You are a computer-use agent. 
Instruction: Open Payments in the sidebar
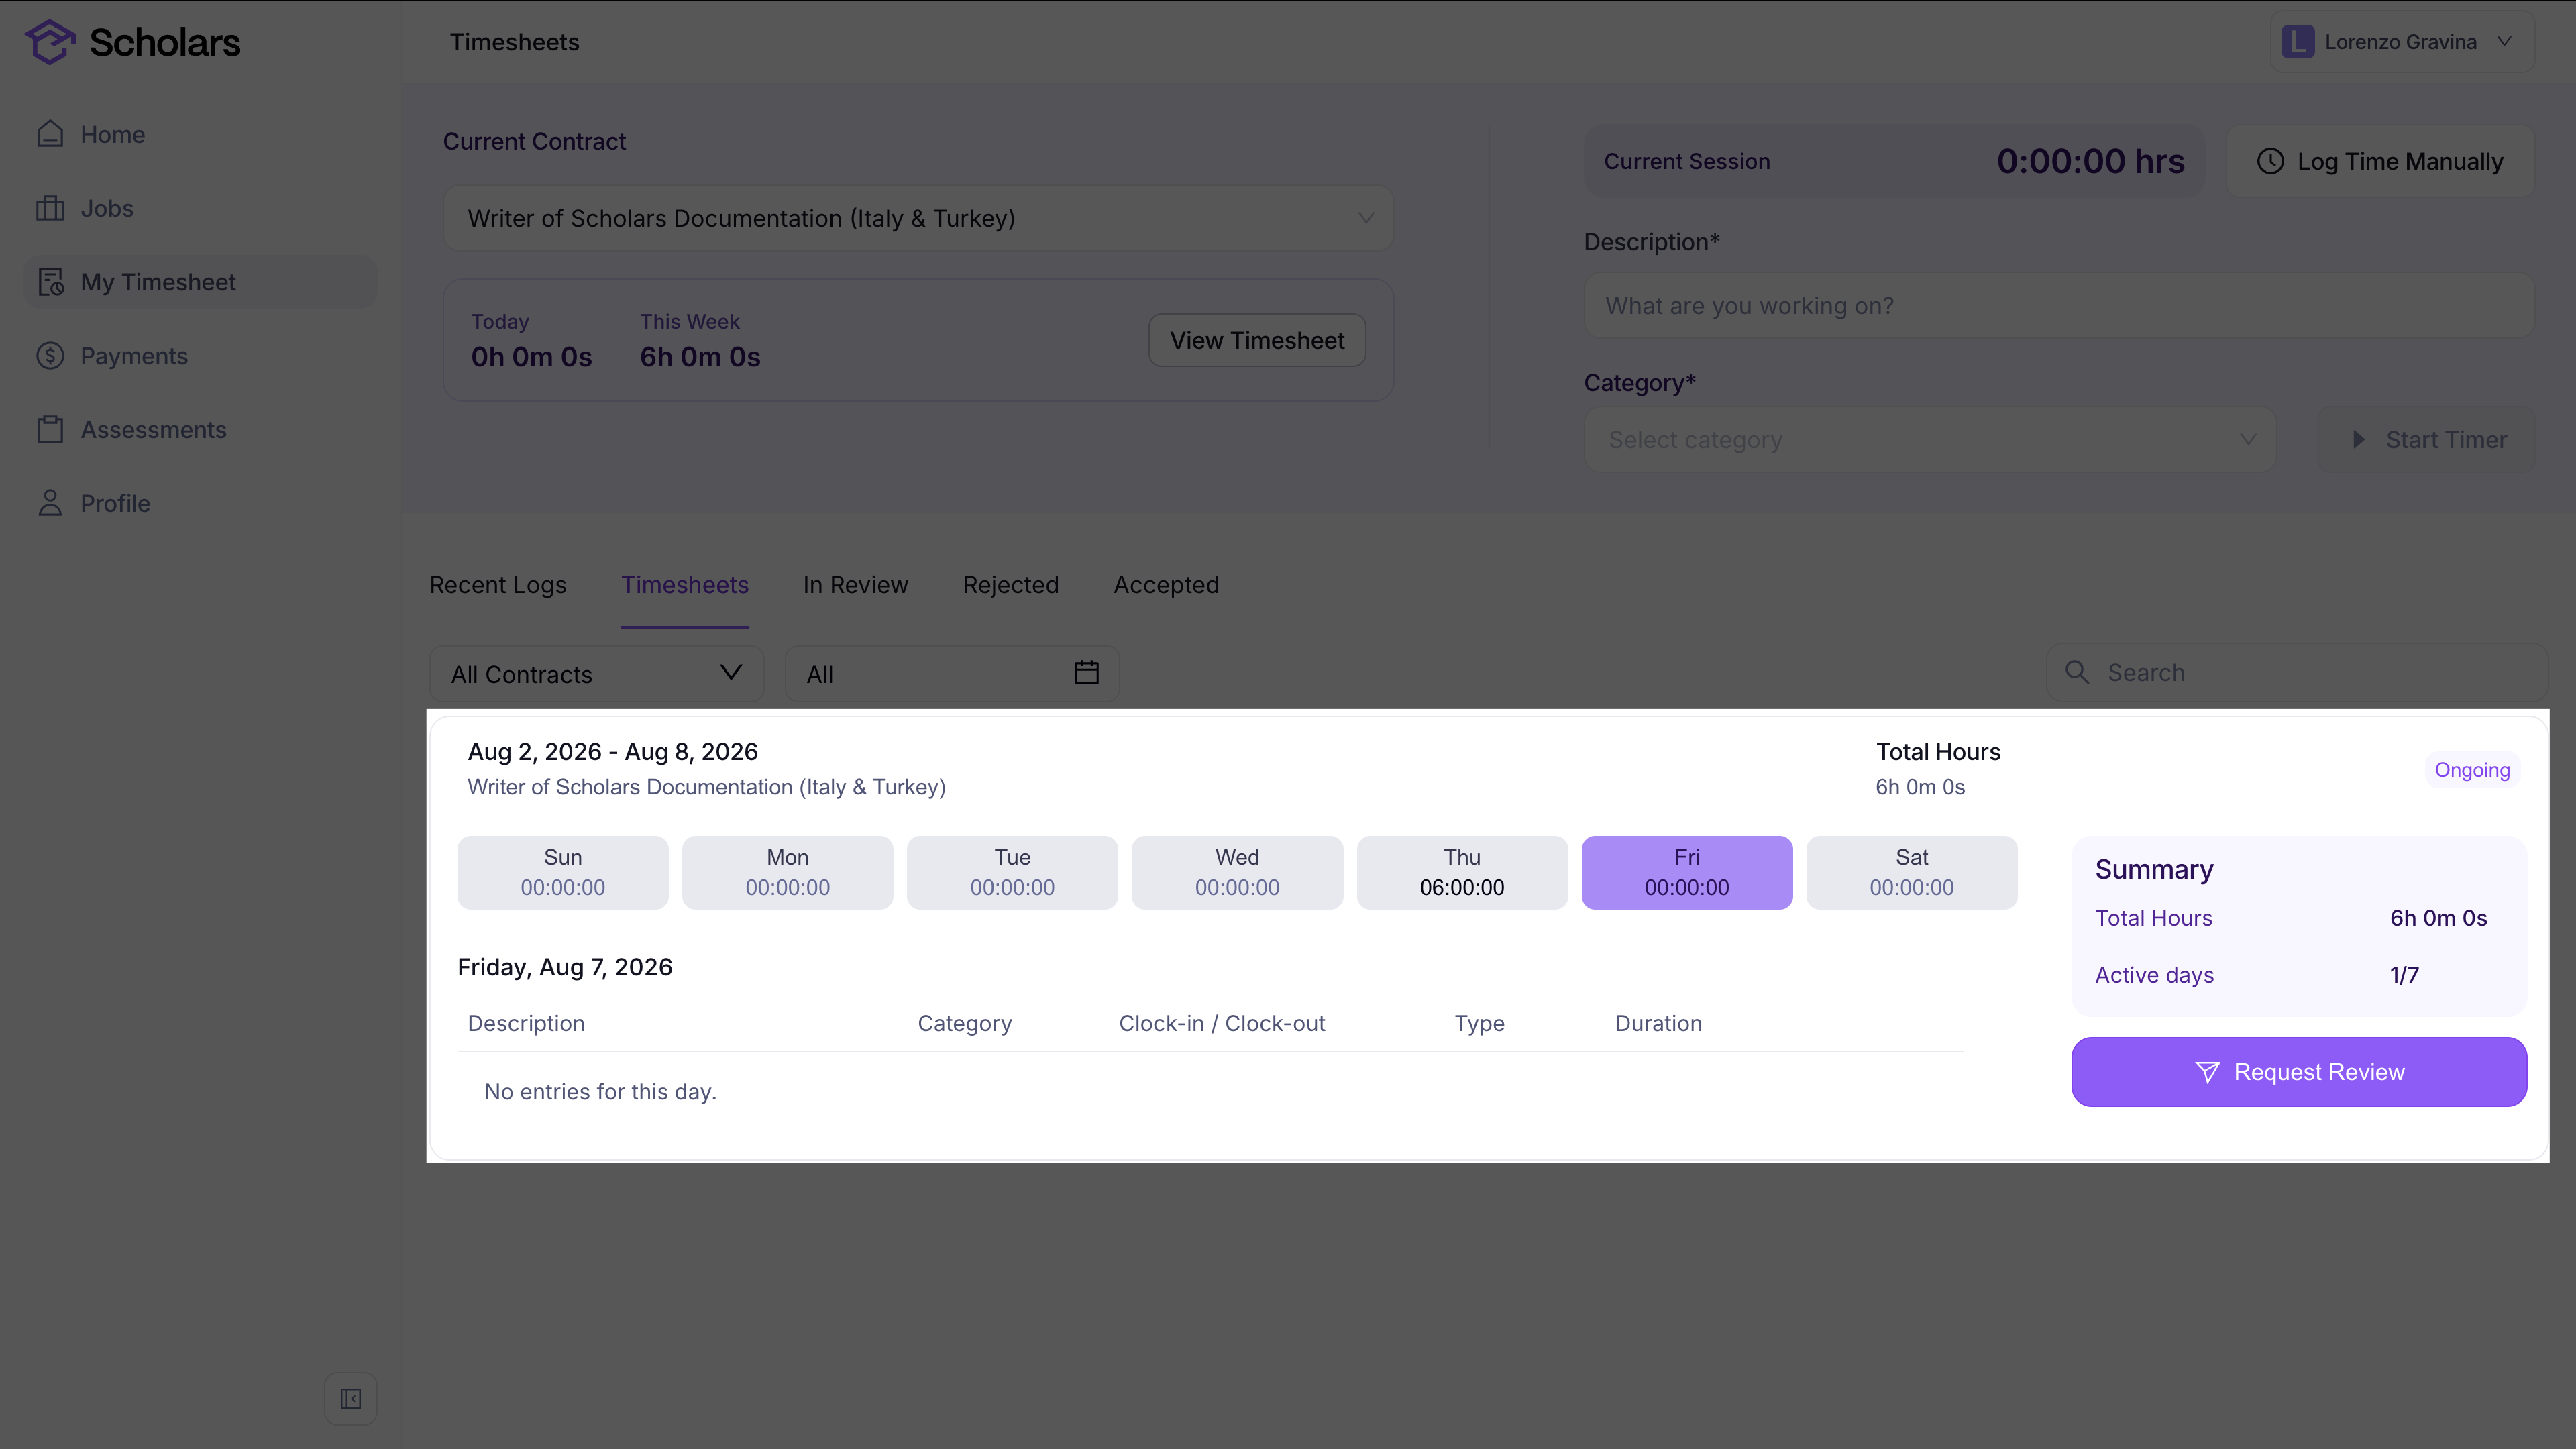pyautogui.click(x=200, y=356)
